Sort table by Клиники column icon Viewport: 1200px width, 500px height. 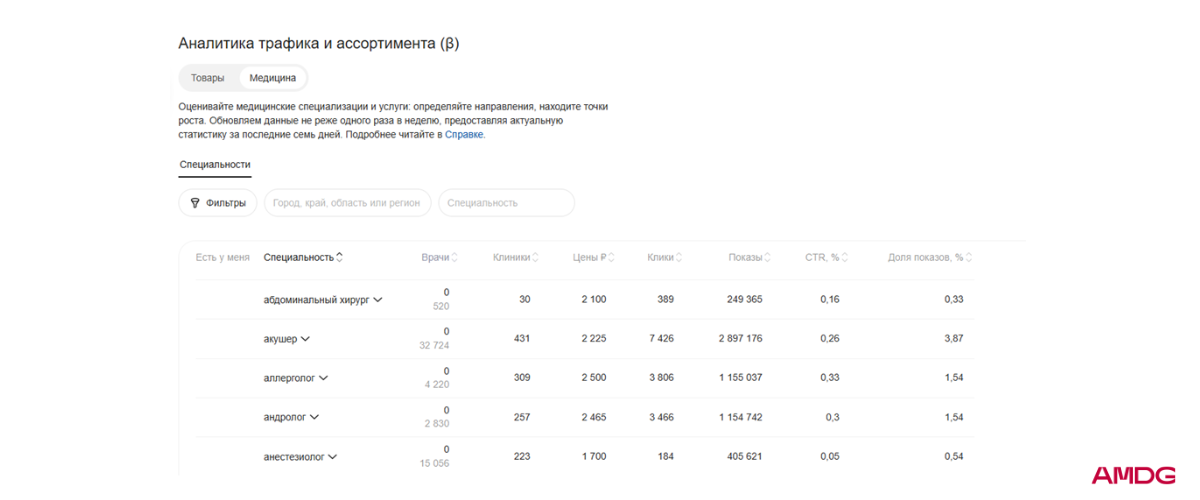pos(535,257)
